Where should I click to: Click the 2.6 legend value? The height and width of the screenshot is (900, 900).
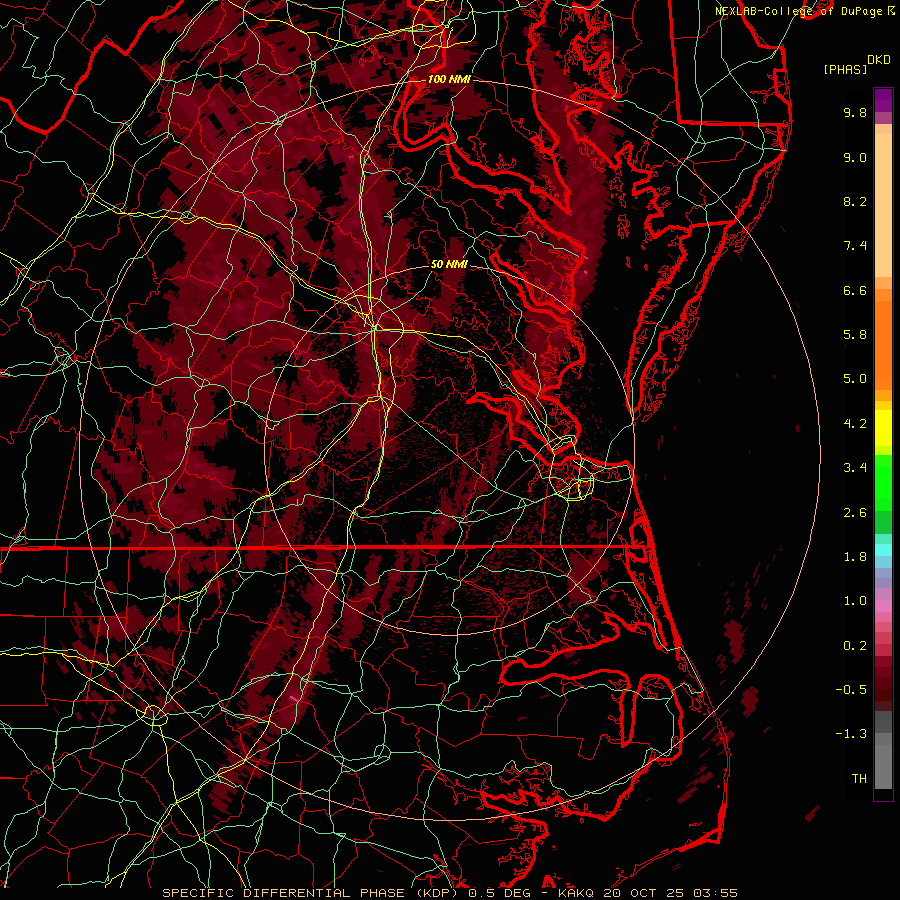tap(855, 513)
